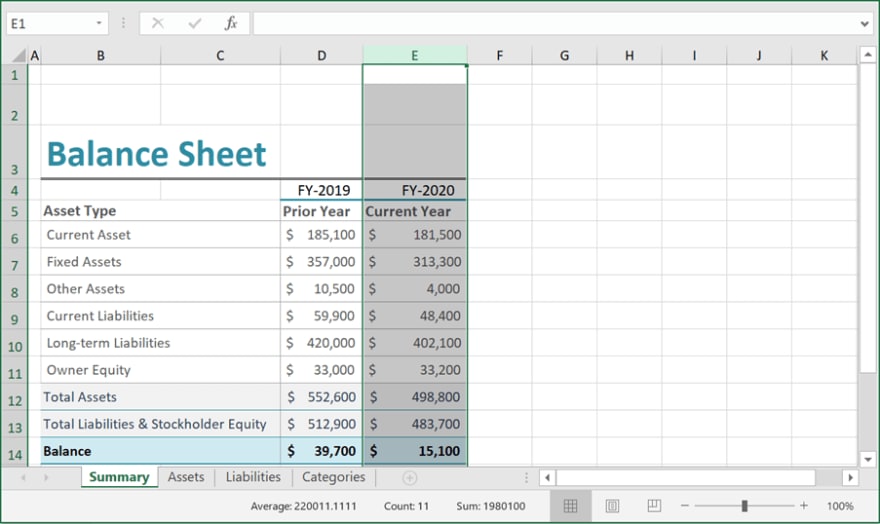Click the tab bar split handle dots
This screenshot has width=880, height=524.
[x=526, y=477]
